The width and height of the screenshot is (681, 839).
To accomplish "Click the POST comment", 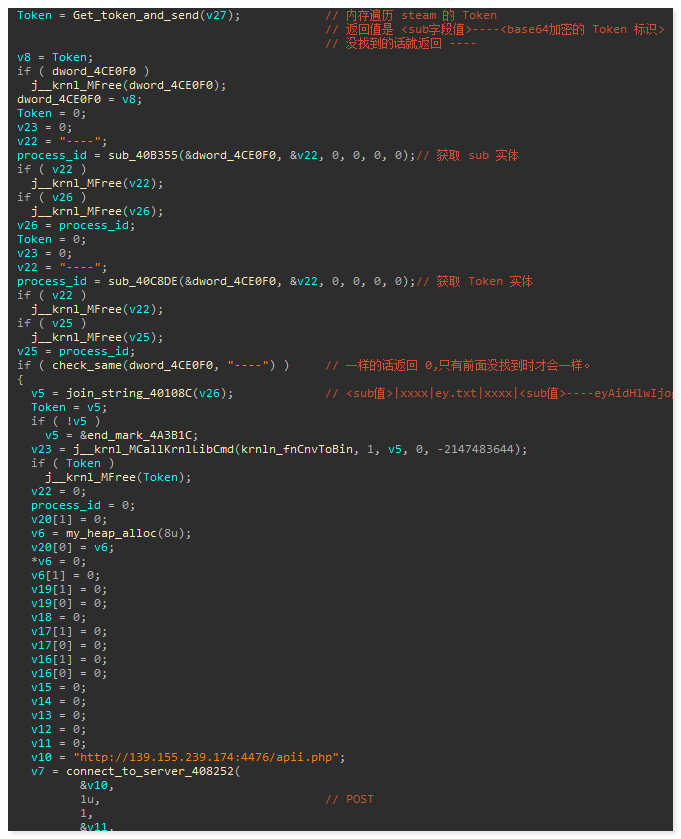I will pos(359,799).
